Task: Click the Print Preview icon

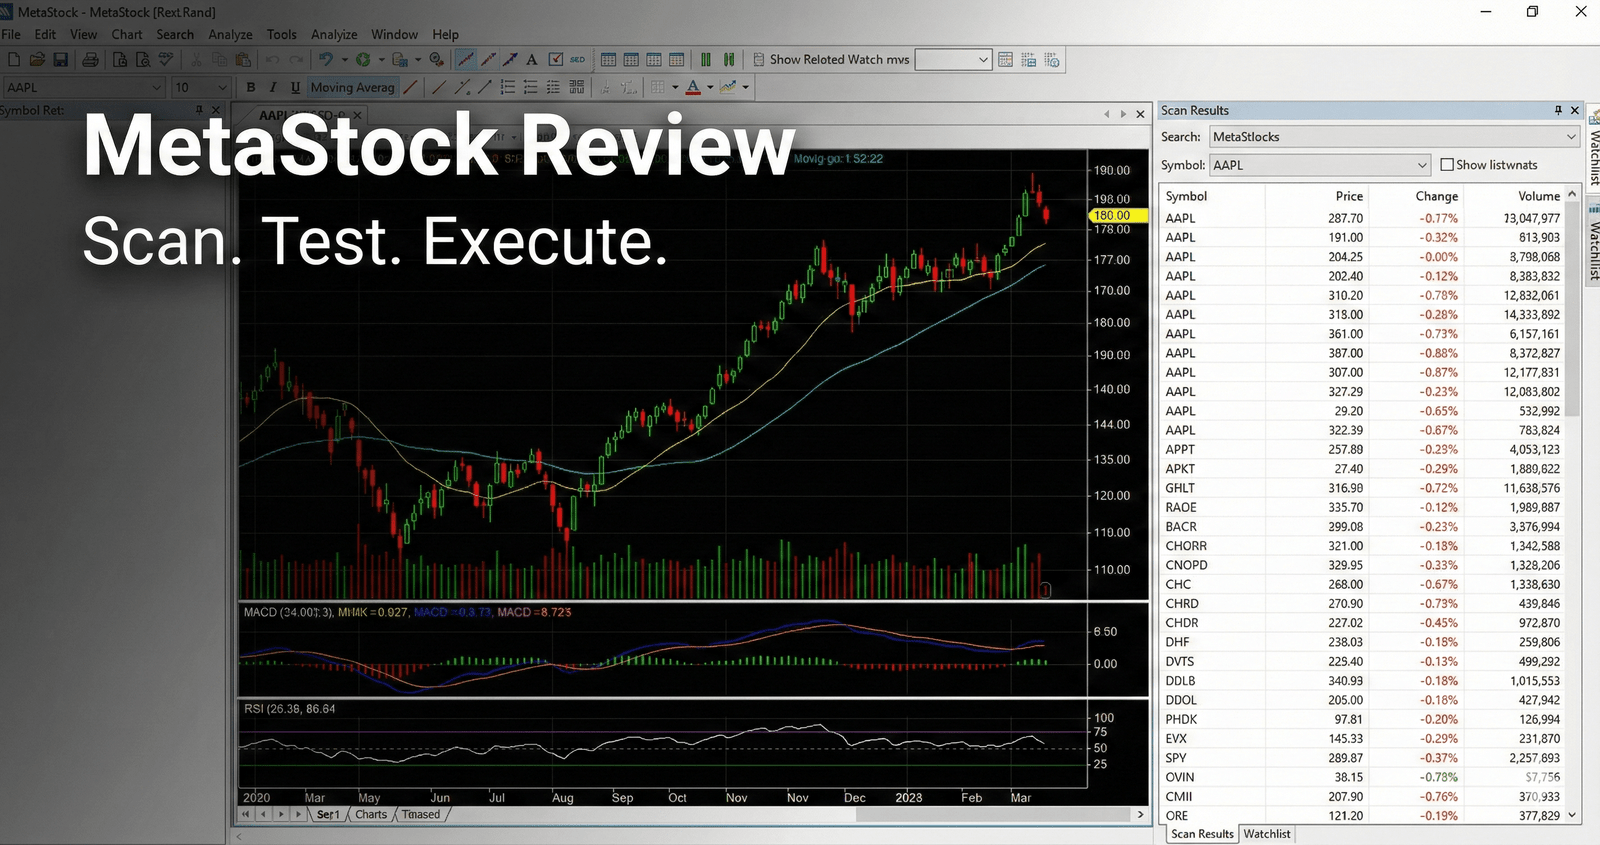Action: 143,60
